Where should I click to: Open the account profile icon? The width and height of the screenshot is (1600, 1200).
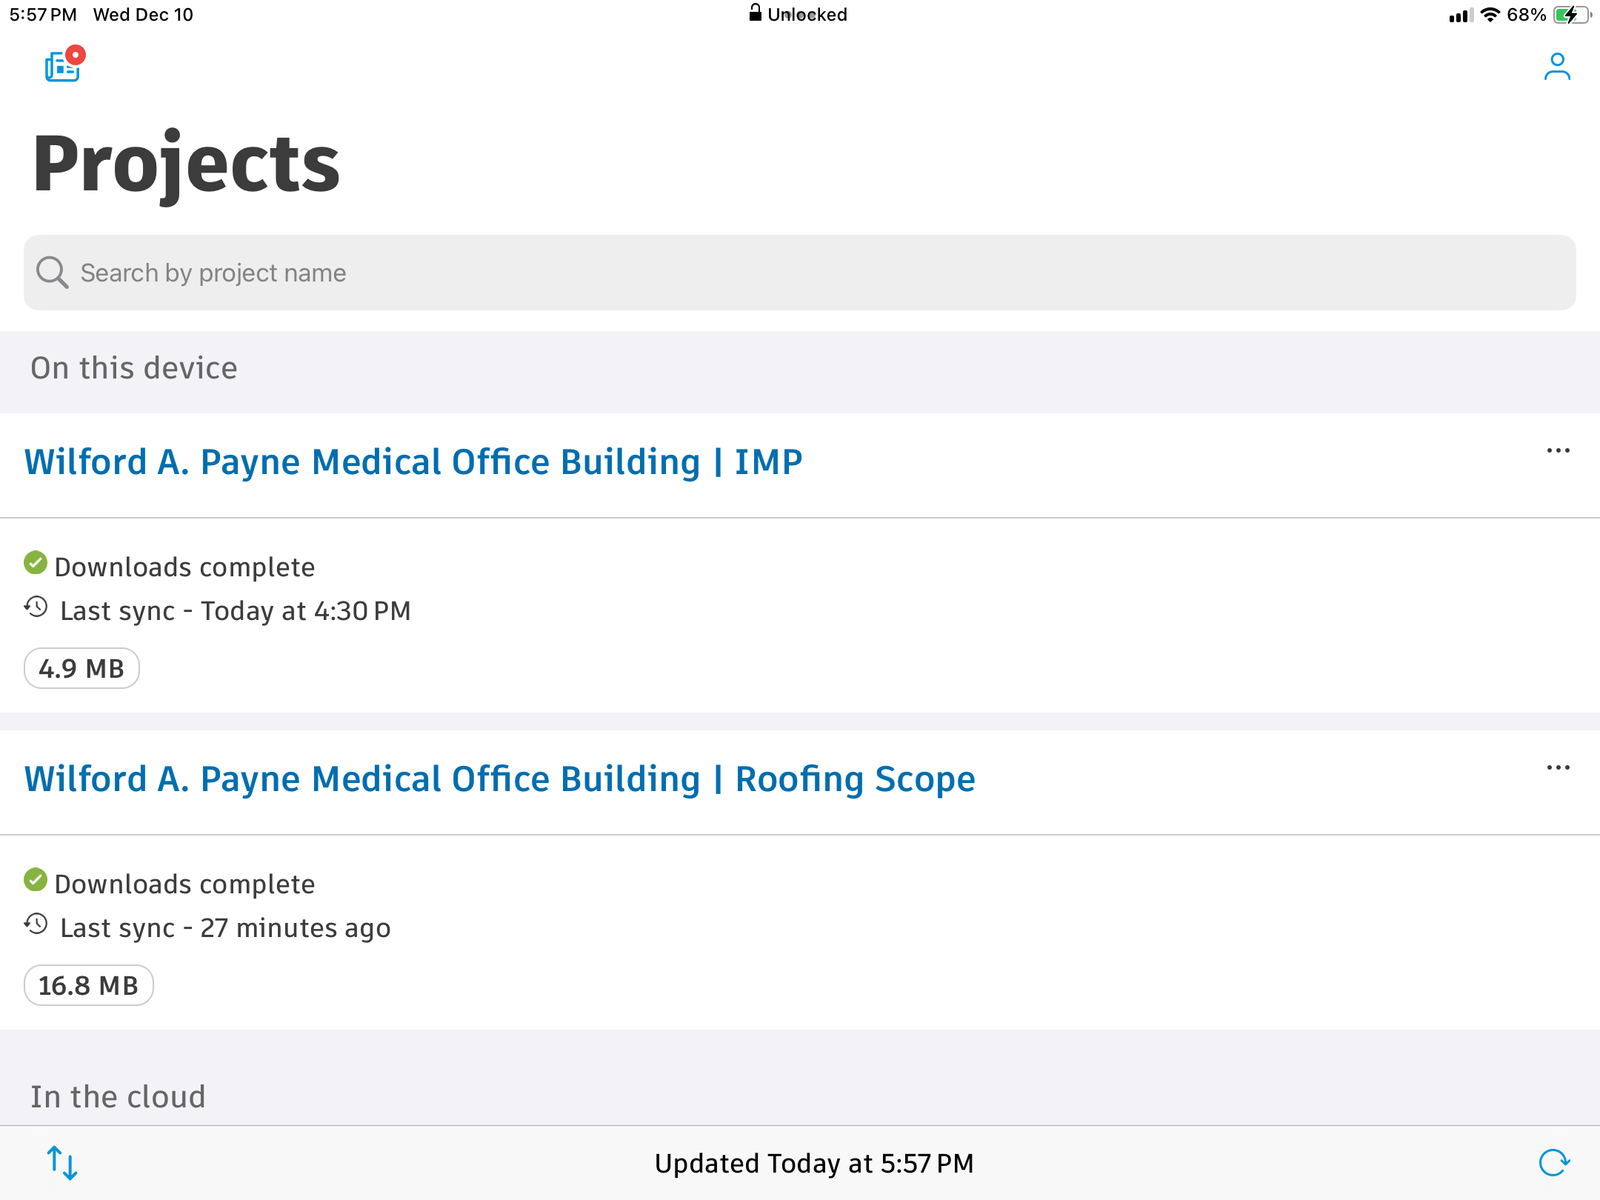[x=1557, y=66]
